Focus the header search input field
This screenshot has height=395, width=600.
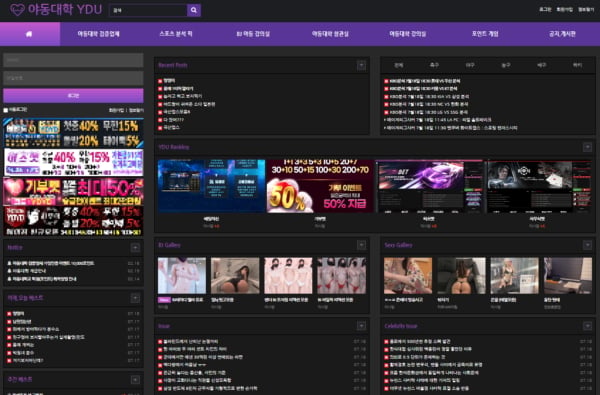(148, 10)
